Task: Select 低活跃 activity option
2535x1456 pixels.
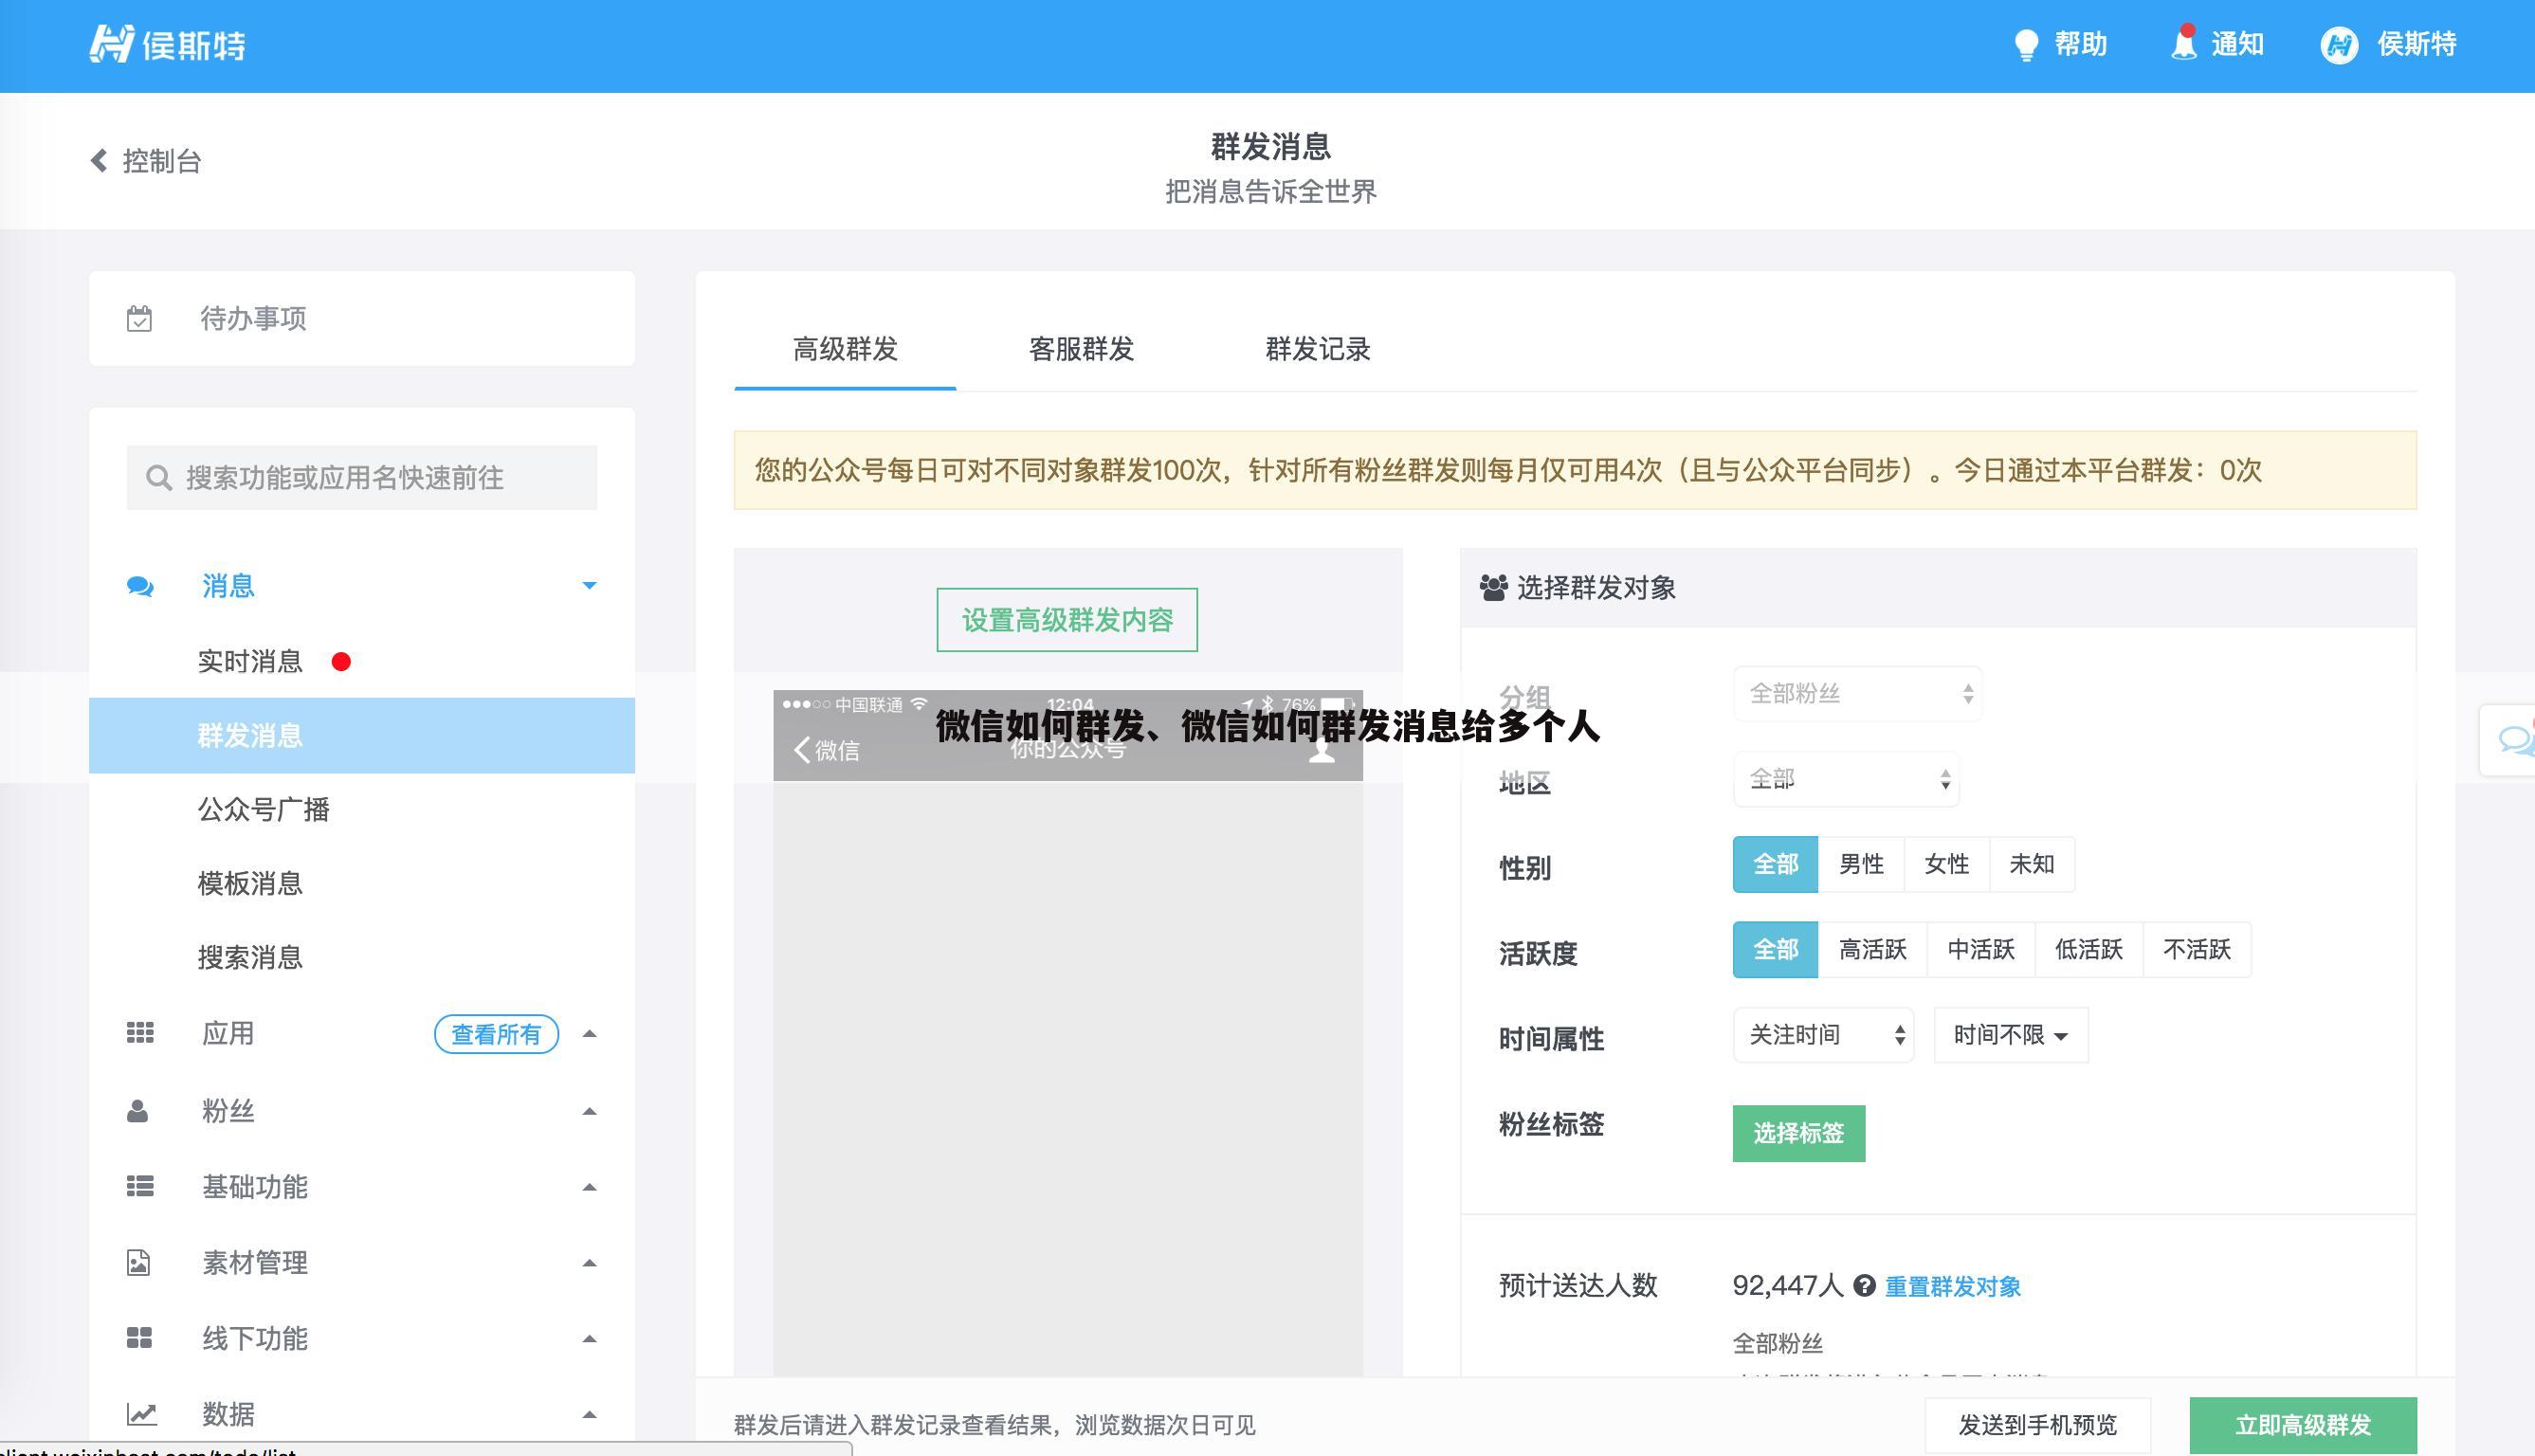Action: [x=2088, y=949]
